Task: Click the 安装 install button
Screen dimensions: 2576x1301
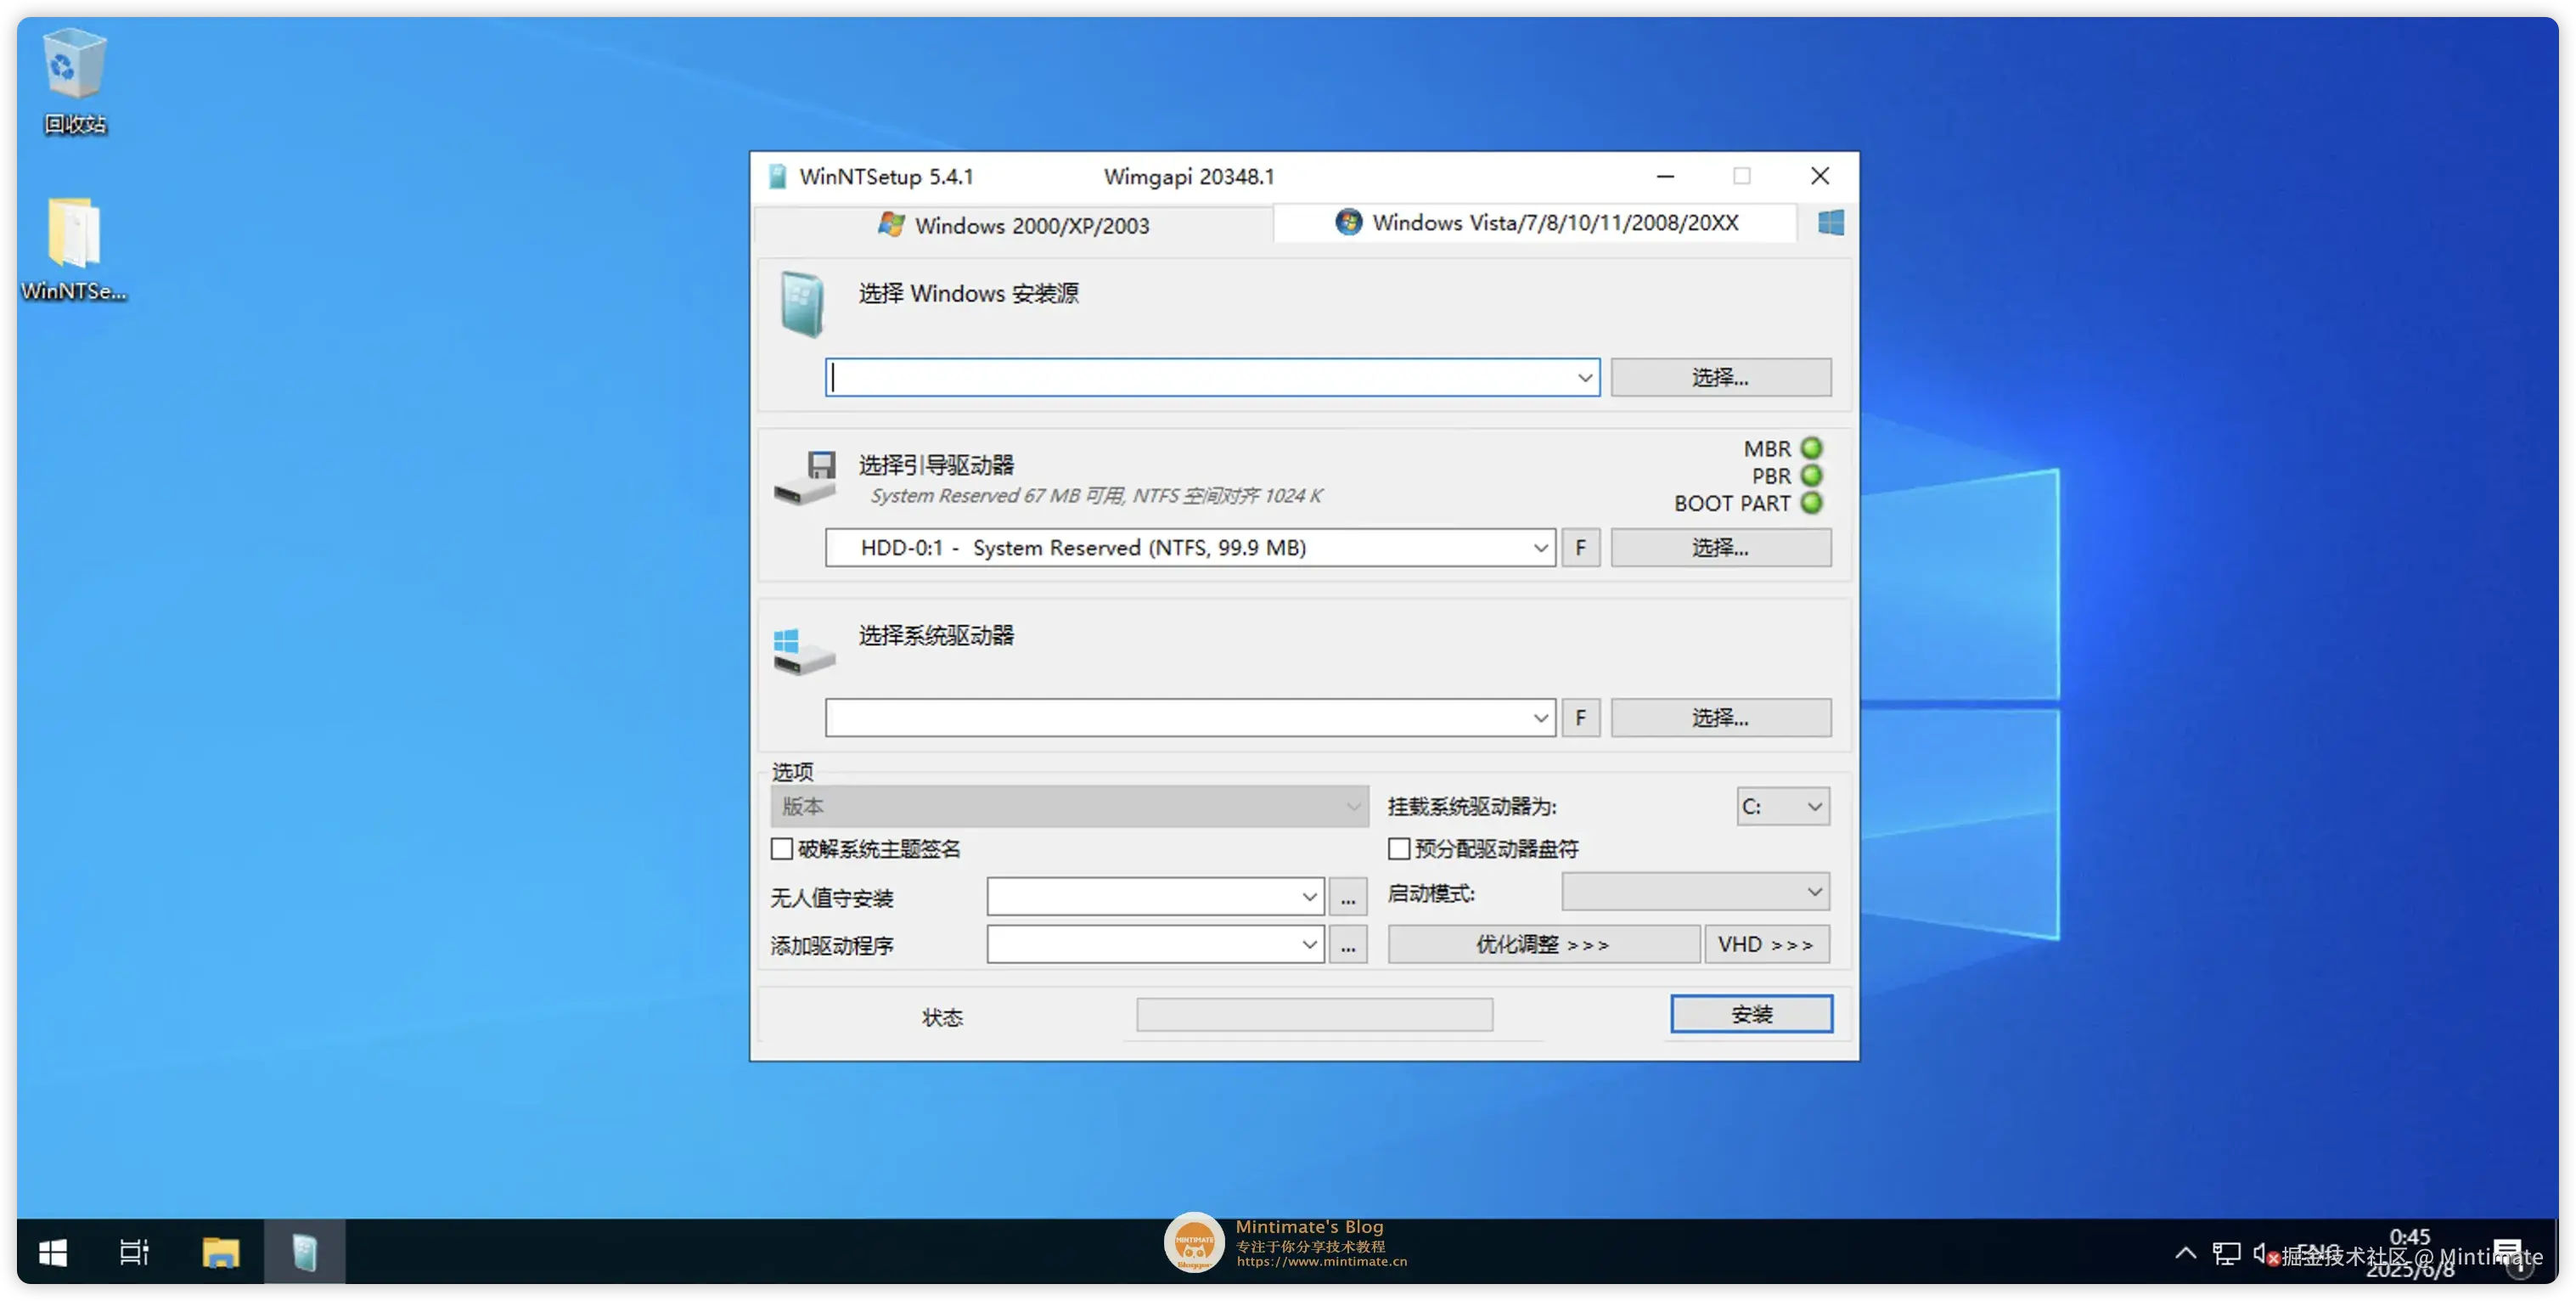Action: pos(1750,1013)
